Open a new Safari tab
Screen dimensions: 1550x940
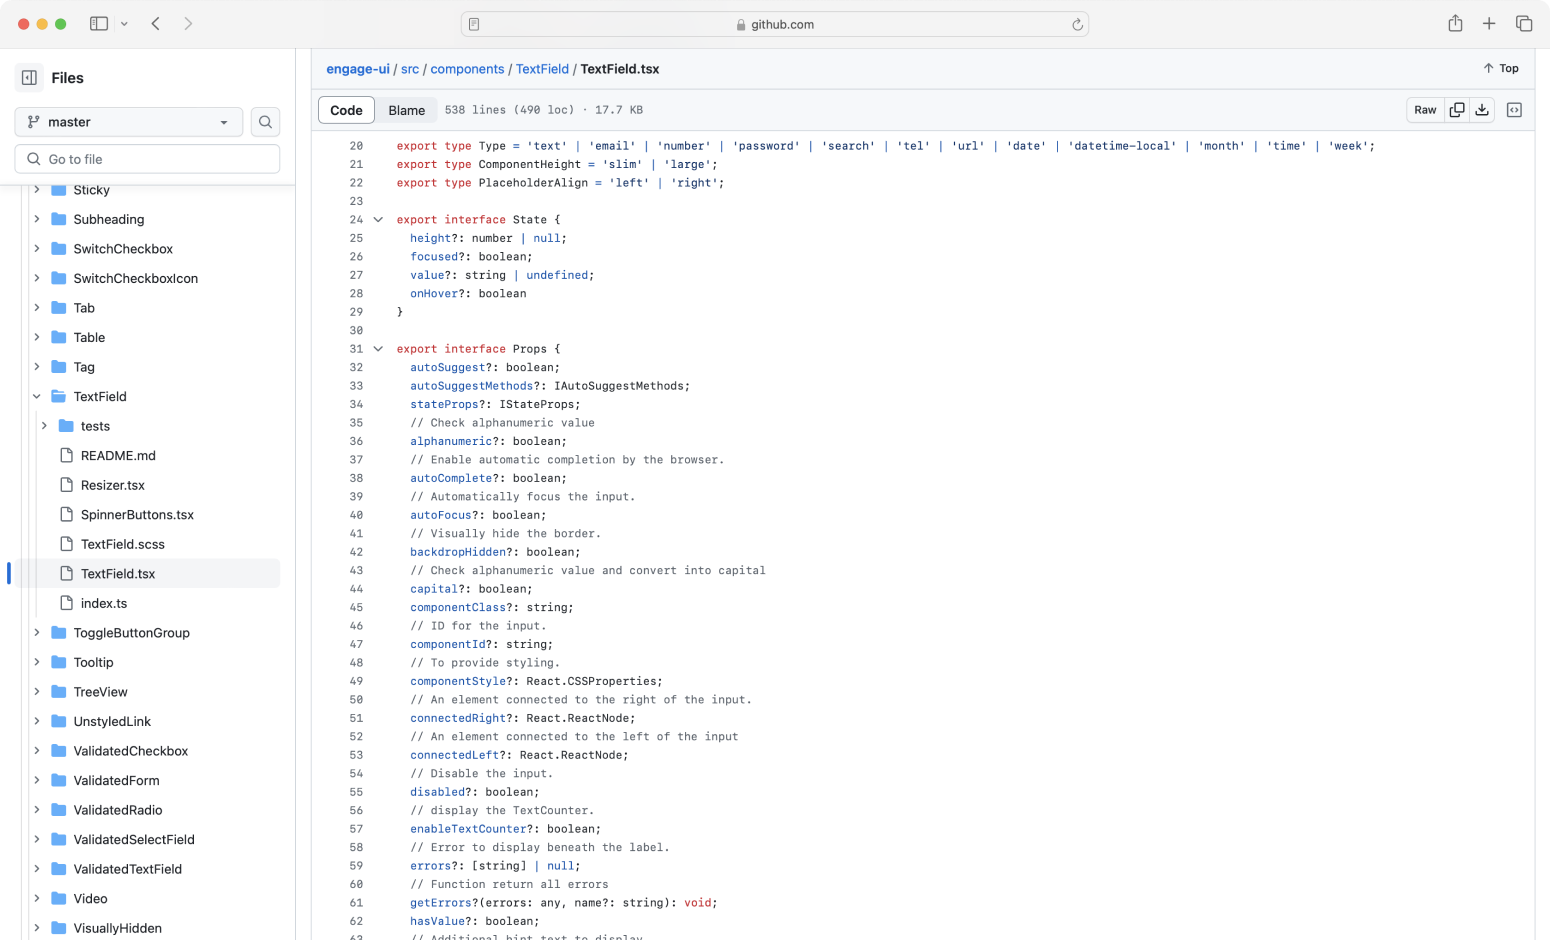point(1489,24)
